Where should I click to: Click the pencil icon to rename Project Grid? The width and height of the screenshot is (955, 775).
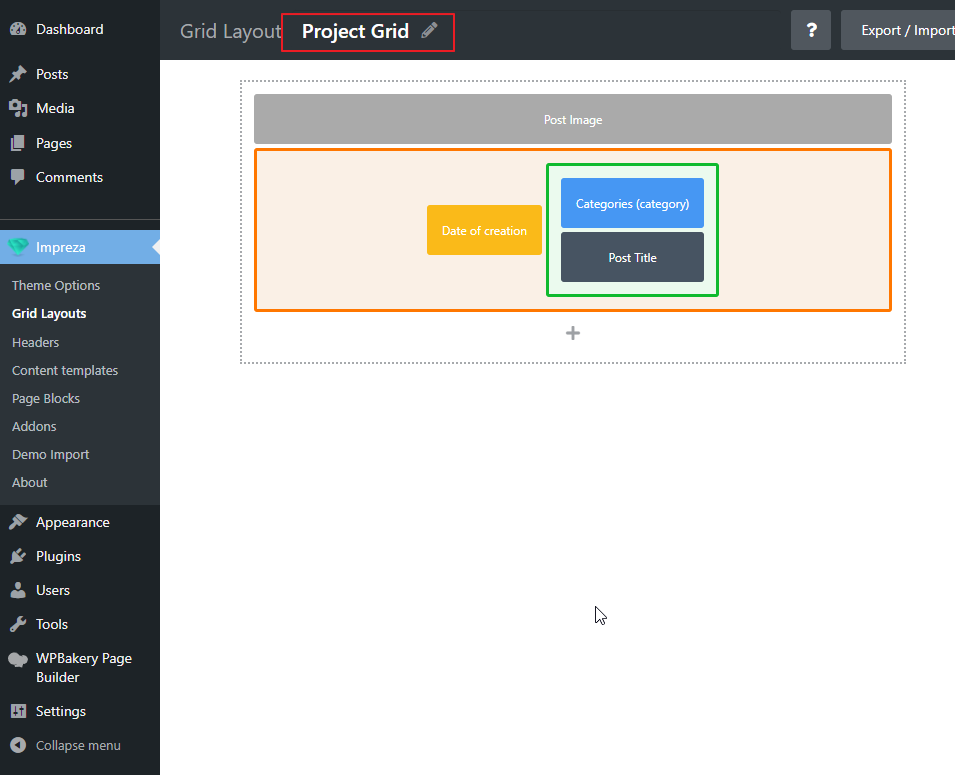(429, 30)
